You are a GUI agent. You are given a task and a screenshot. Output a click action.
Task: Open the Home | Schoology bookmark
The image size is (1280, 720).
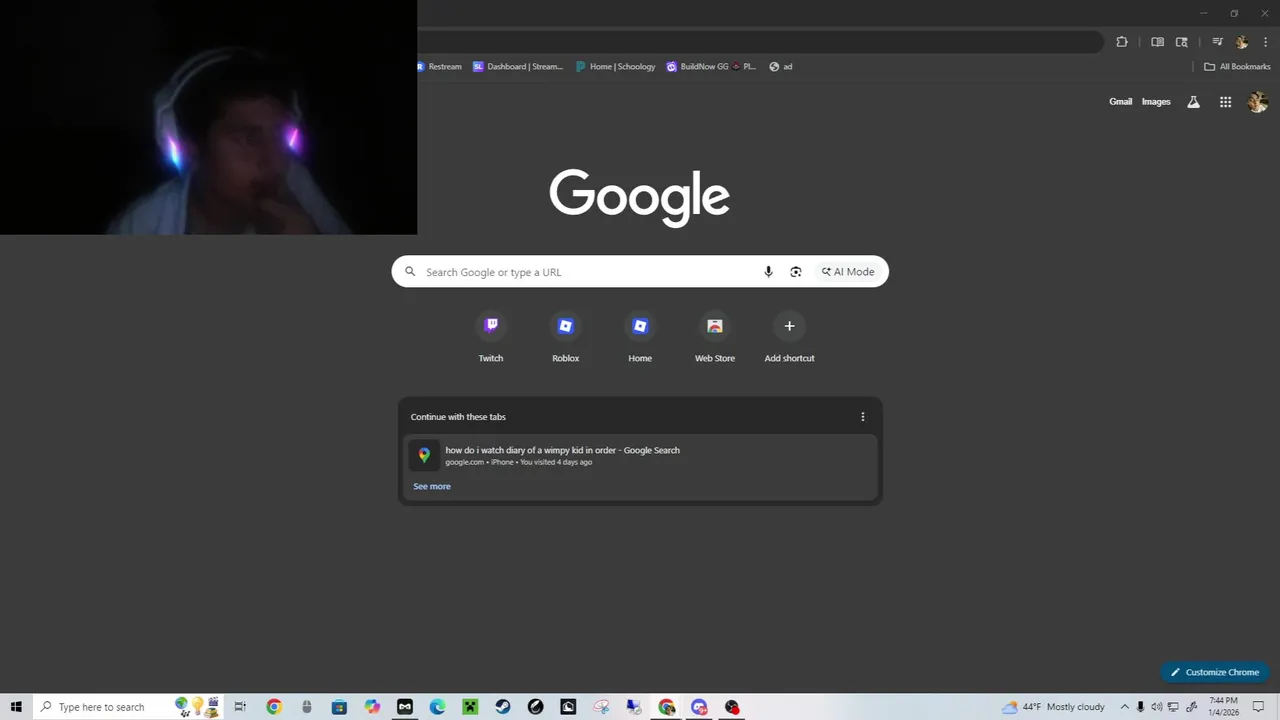tap(615, 67)
